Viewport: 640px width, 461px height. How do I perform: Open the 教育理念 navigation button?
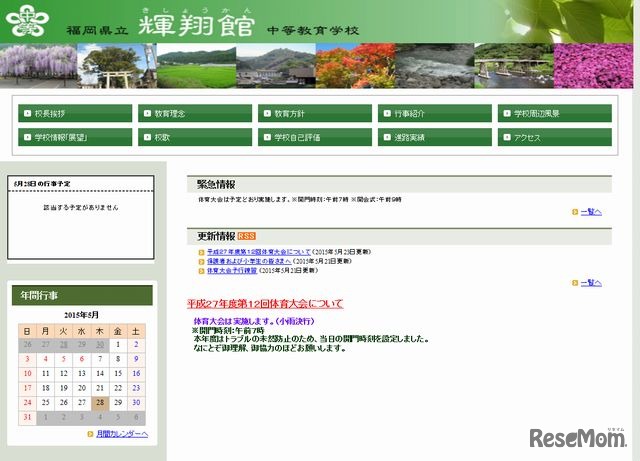[195, 114]
